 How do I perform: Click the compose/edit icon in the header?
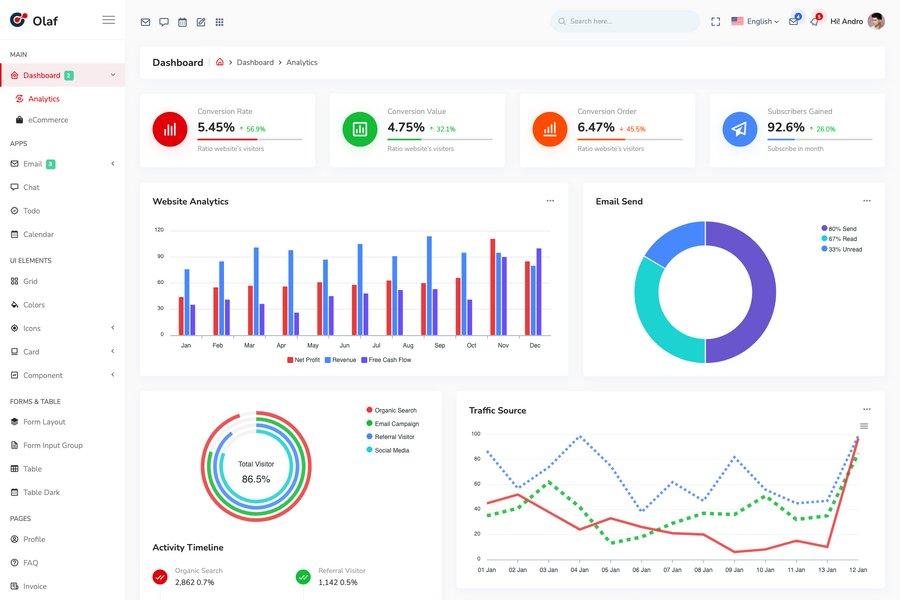pyautogui.click(x=199, y=21)
